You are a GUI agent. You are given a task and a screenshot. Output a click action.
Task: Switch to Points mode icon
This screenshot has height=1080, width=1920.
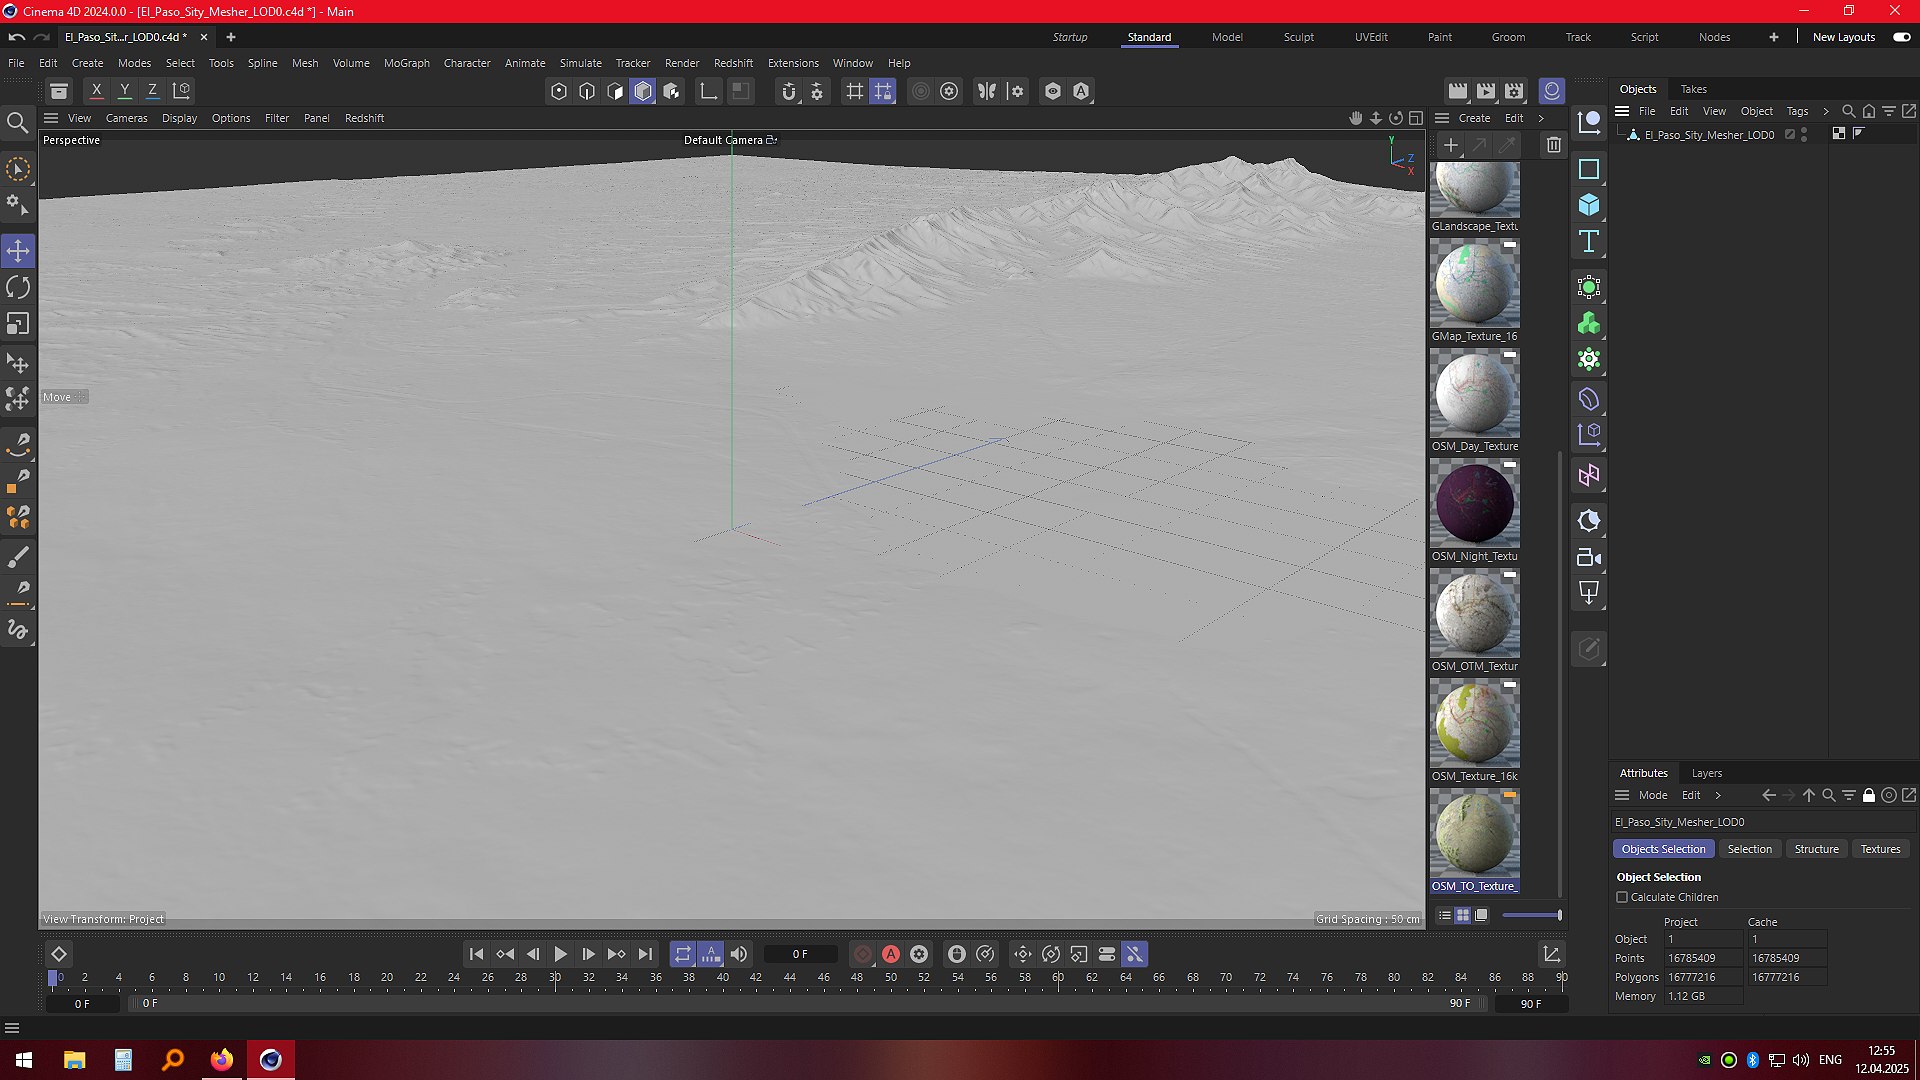(559, 91)
